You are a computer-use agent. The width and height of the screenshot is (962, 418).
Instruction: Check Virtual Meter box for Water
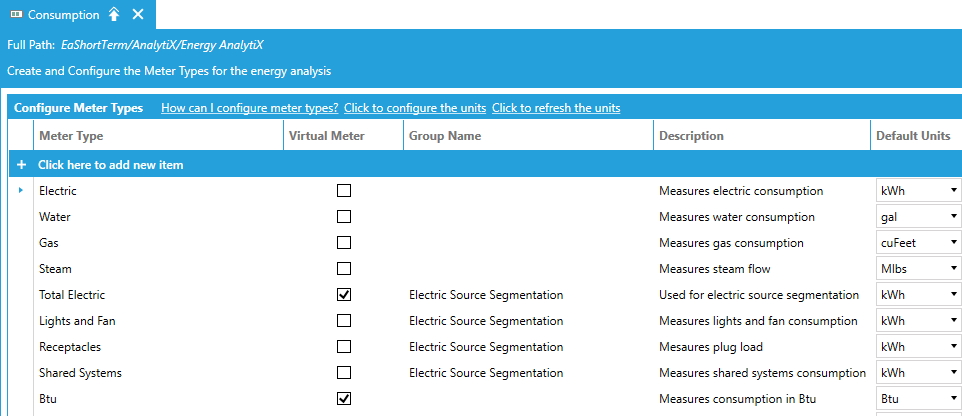point(344,216)
